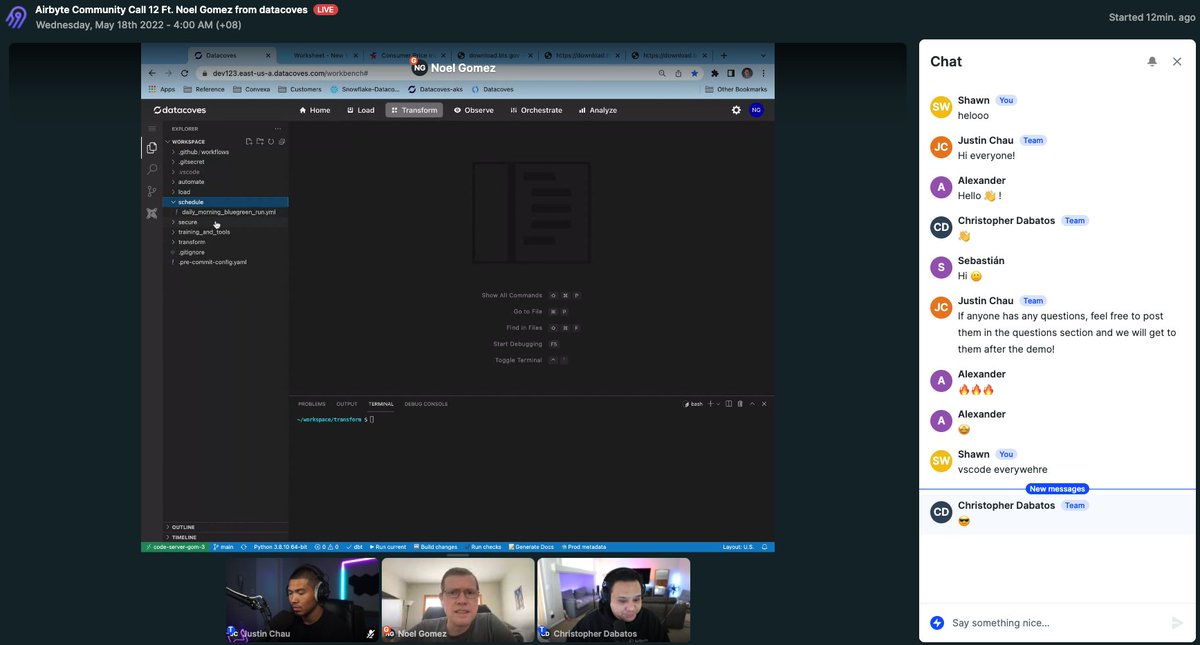The image size is (1200, 645).
Task: Switch to the Load tab
Action: (361, 110)
